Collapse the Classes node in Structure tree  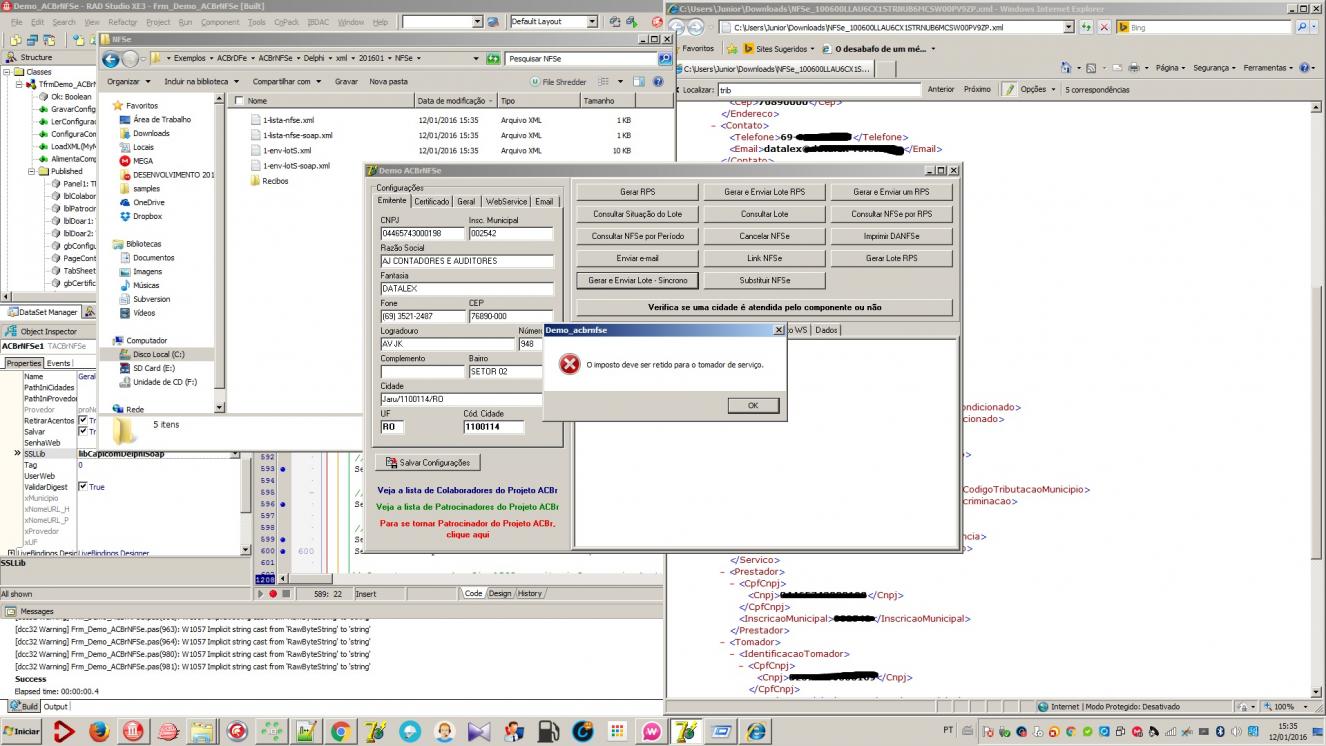(x=8, y=72)
